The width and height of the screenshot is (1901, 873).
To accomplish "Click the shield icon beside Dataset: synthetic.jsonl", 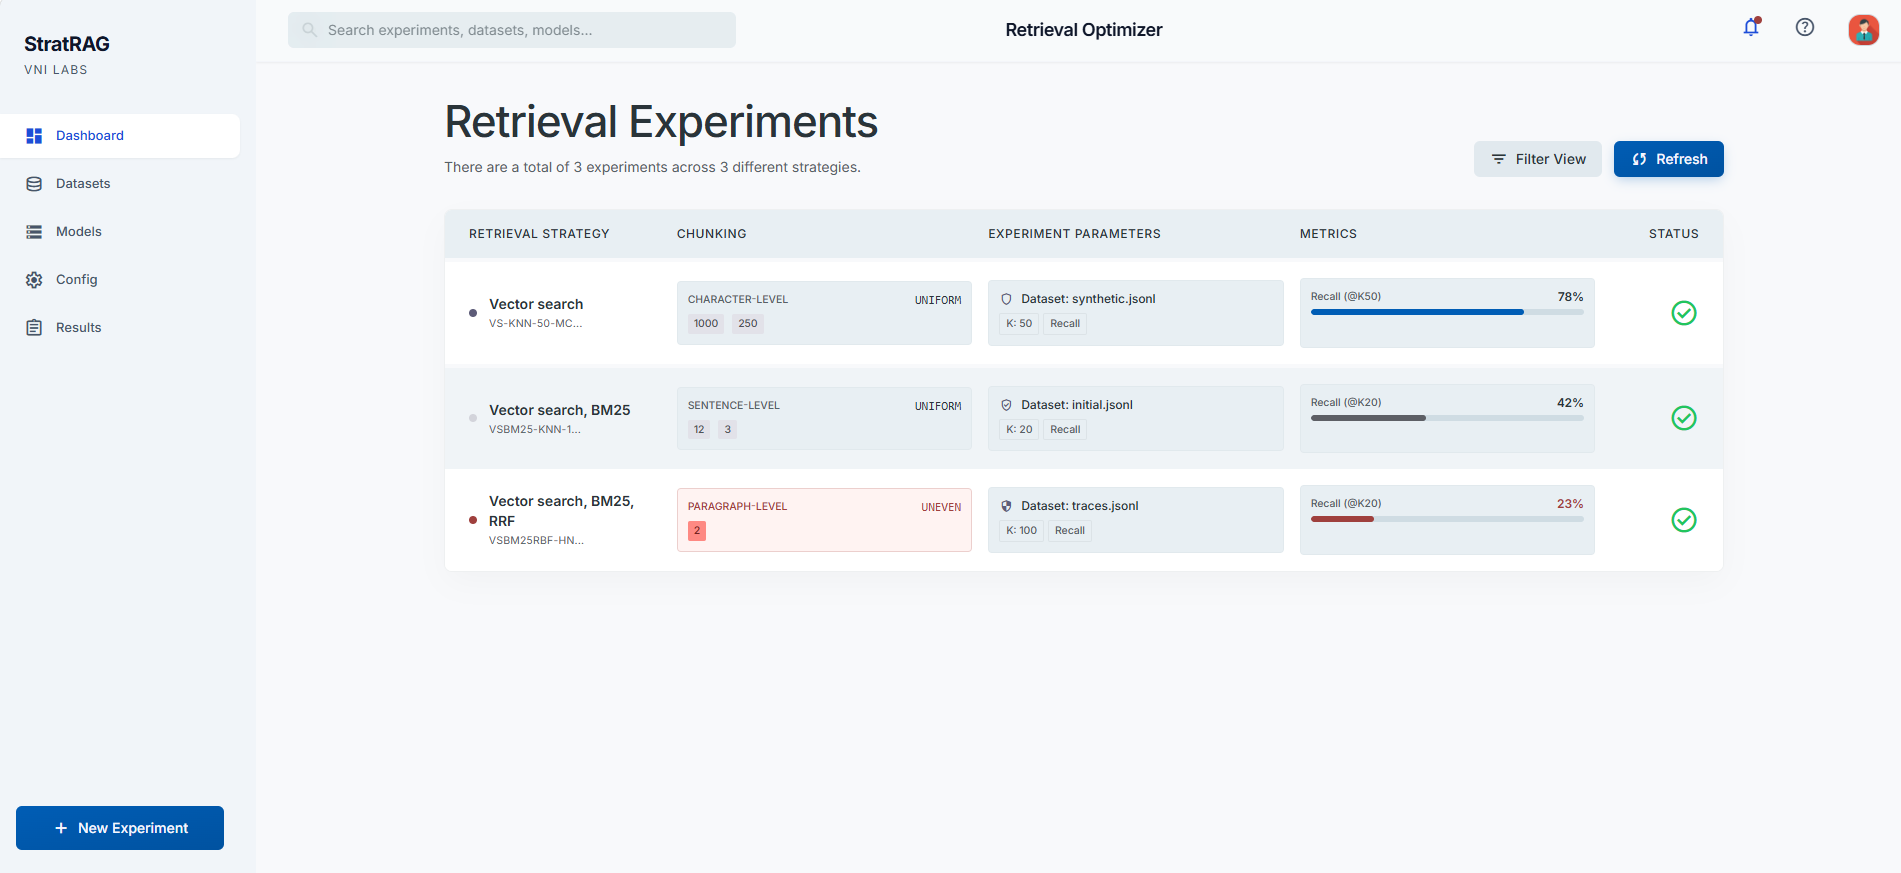I will click(1006, 299).
